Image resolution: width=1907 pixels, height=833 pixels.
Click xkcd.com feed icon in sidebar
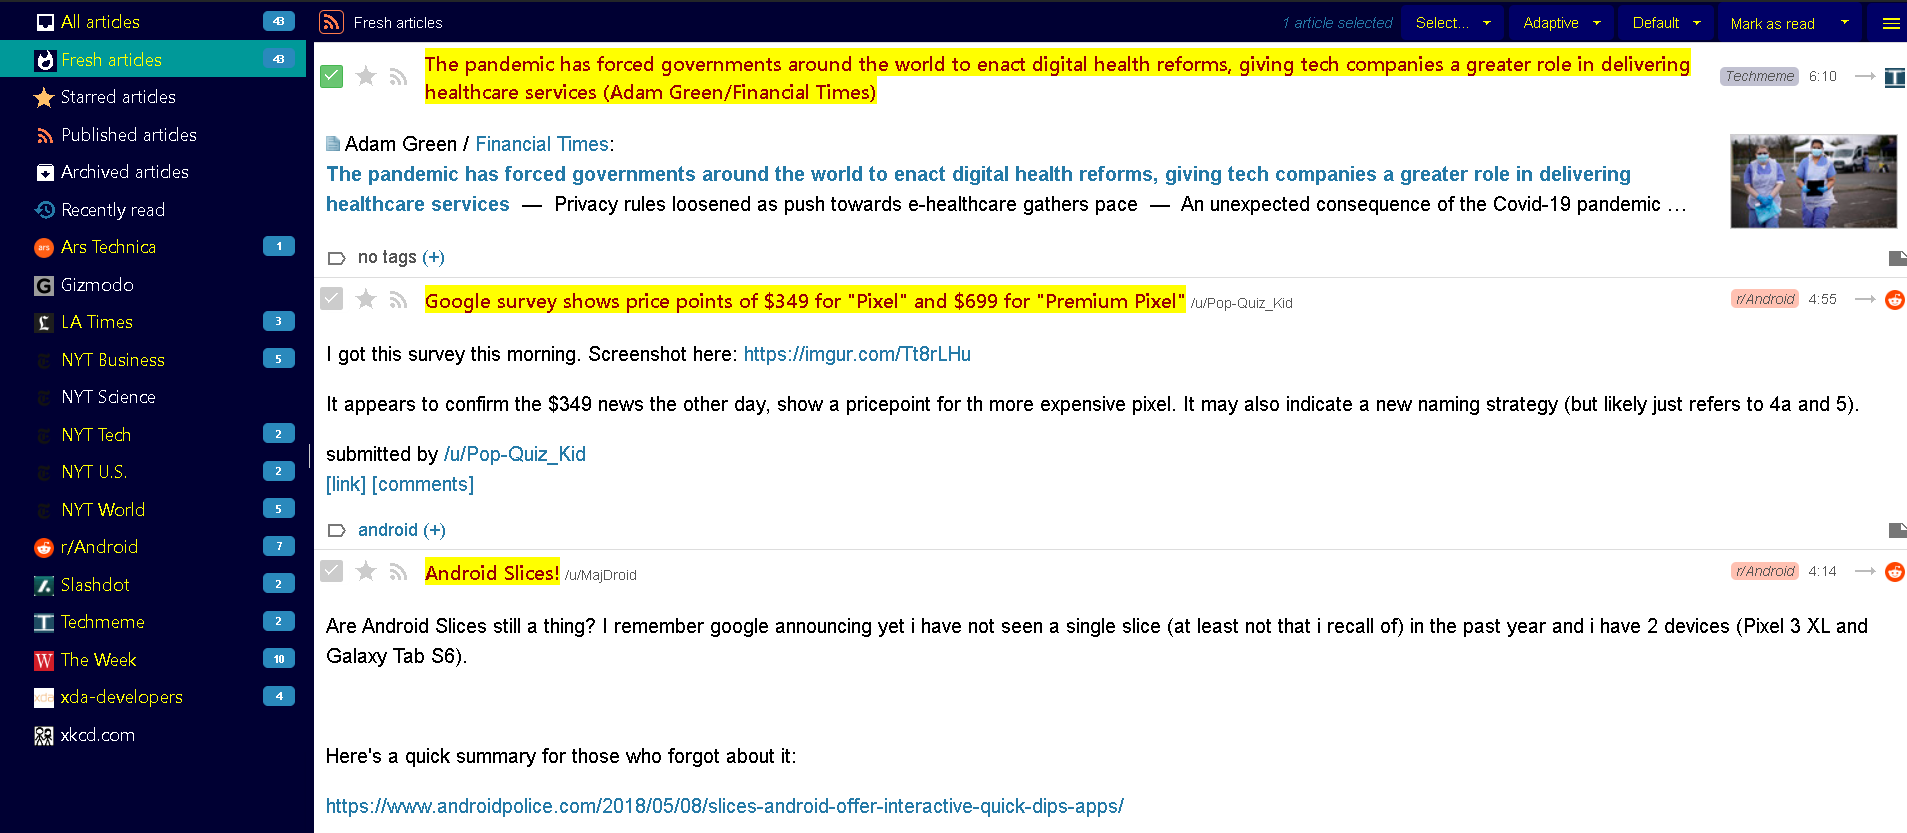coord(44,736)
